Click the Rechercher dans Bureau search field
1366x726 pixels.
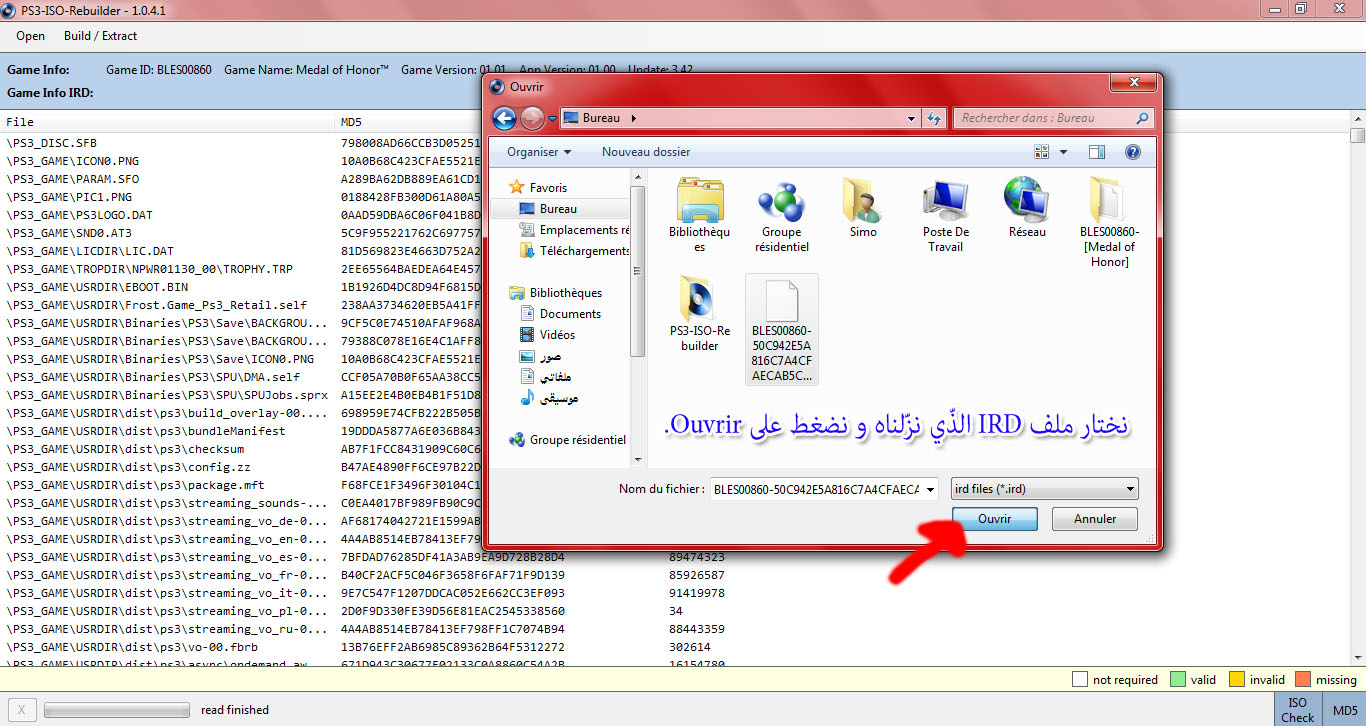pyautogui.click(x=1045, y=118)
